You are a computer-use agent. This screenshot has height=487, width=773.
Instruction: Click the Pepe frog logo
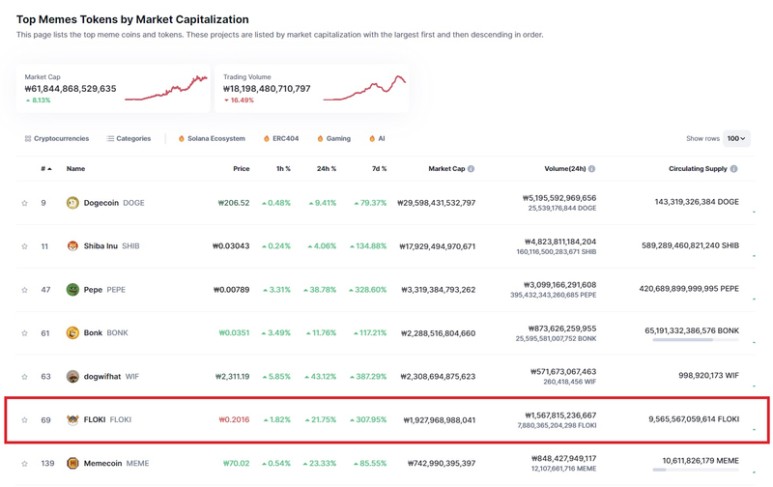tap(72, 289)
